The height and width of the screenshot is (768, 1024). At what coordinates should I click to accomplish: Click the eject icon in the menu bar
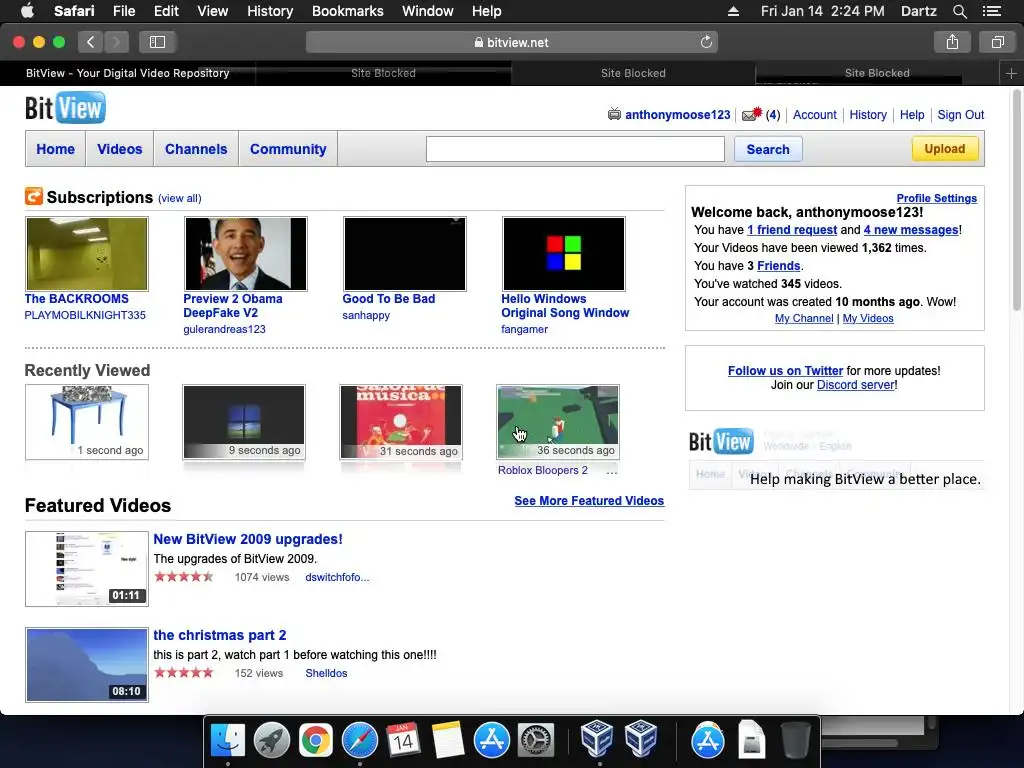pos(733,11)
